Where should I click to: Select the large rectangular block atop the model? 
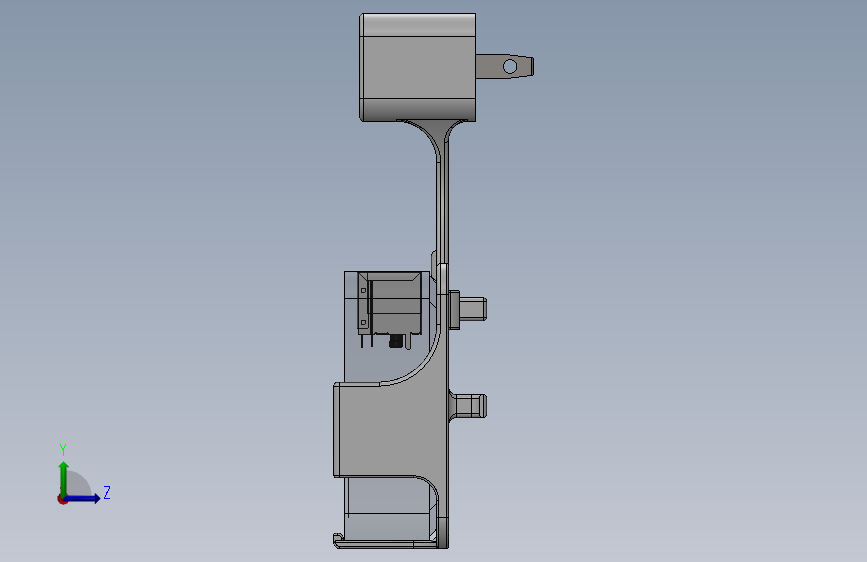tap(417, 67)
